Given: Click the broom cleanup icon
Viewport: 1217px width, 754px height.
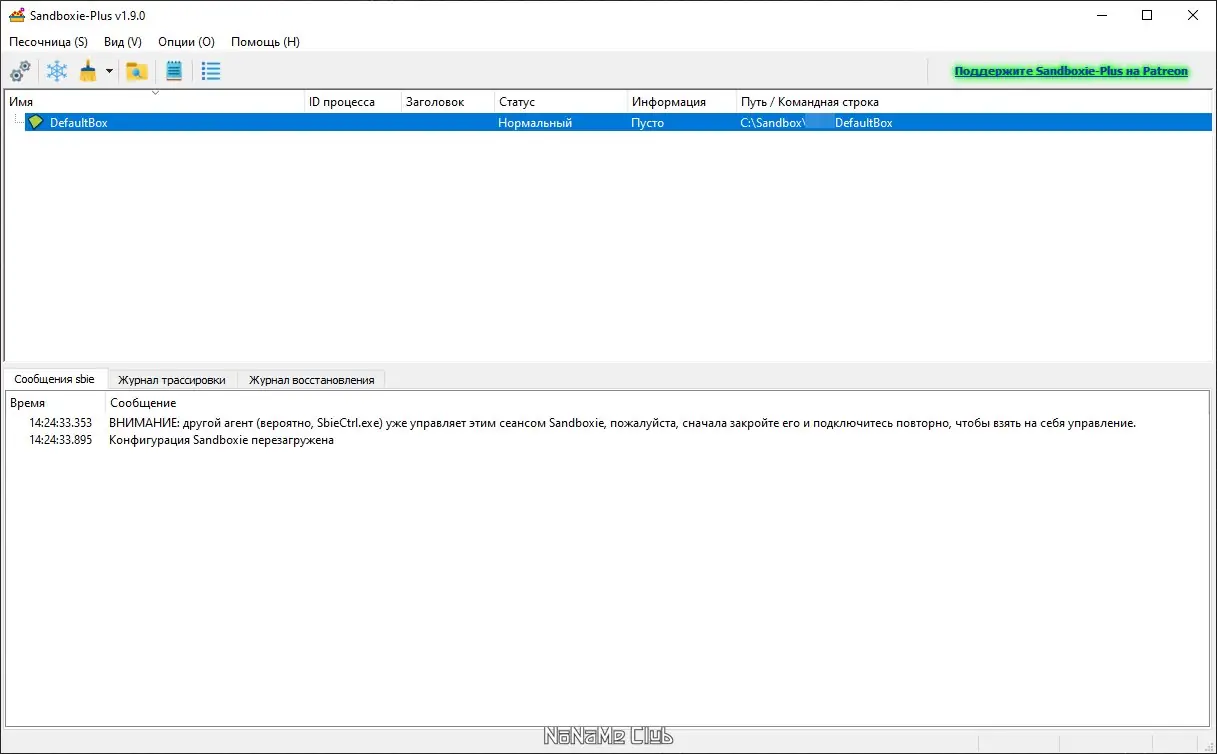Looking at the screenshot, I should pyautogui.click(x=88, y=71).
